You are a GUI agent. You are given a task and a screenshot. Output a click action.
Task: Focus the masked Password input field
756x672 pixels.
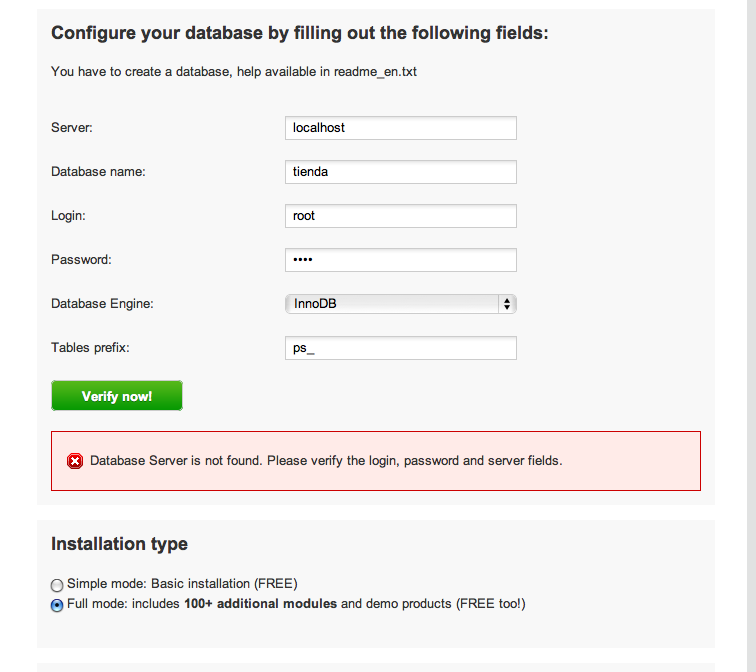tap(400, 260)
